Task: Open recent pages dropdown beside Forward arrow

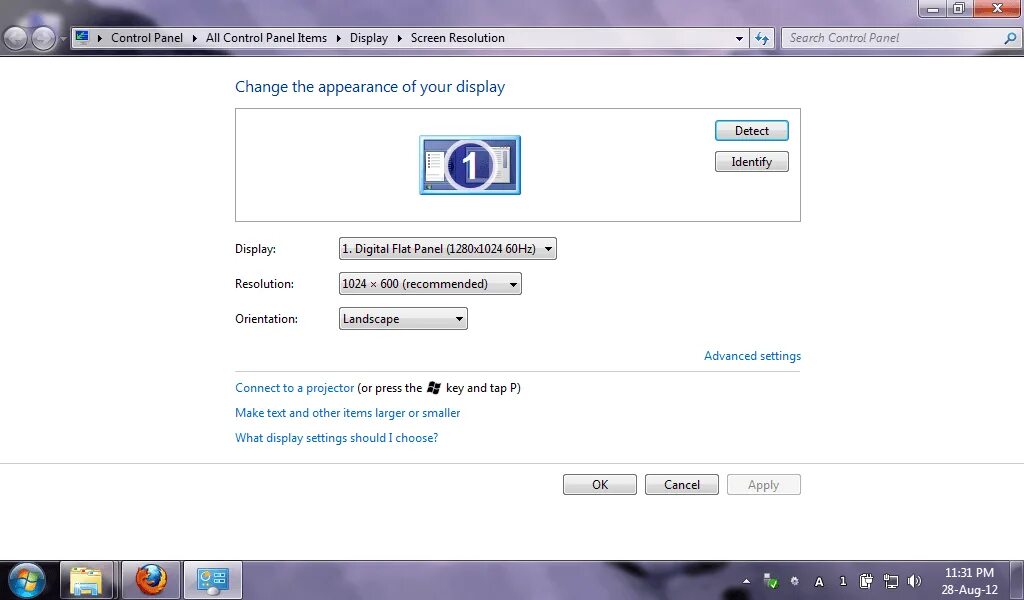Action: [x=63, y=39]
